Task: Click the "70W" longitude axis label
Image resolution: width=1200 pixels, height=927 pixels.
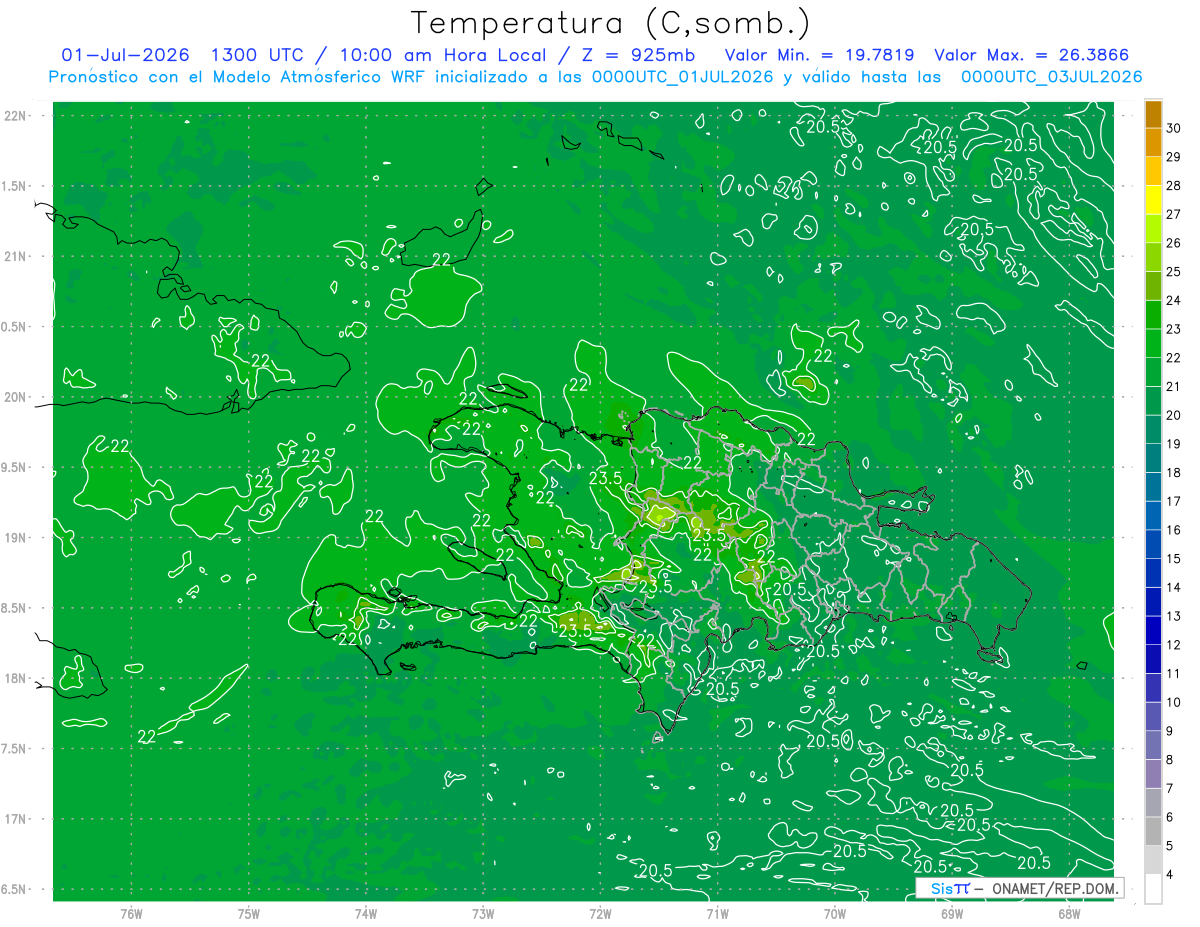Action: [835, 913]
